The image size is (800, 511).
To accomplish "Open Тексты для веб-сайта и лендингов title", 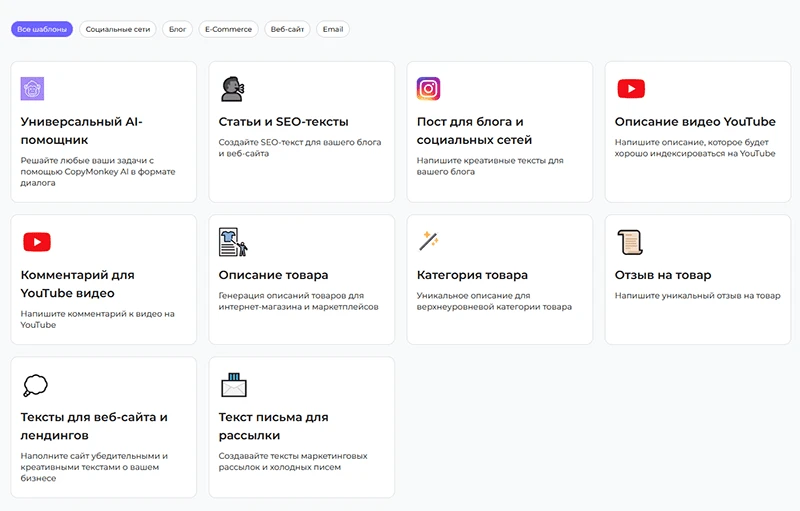I will (94, 426).
